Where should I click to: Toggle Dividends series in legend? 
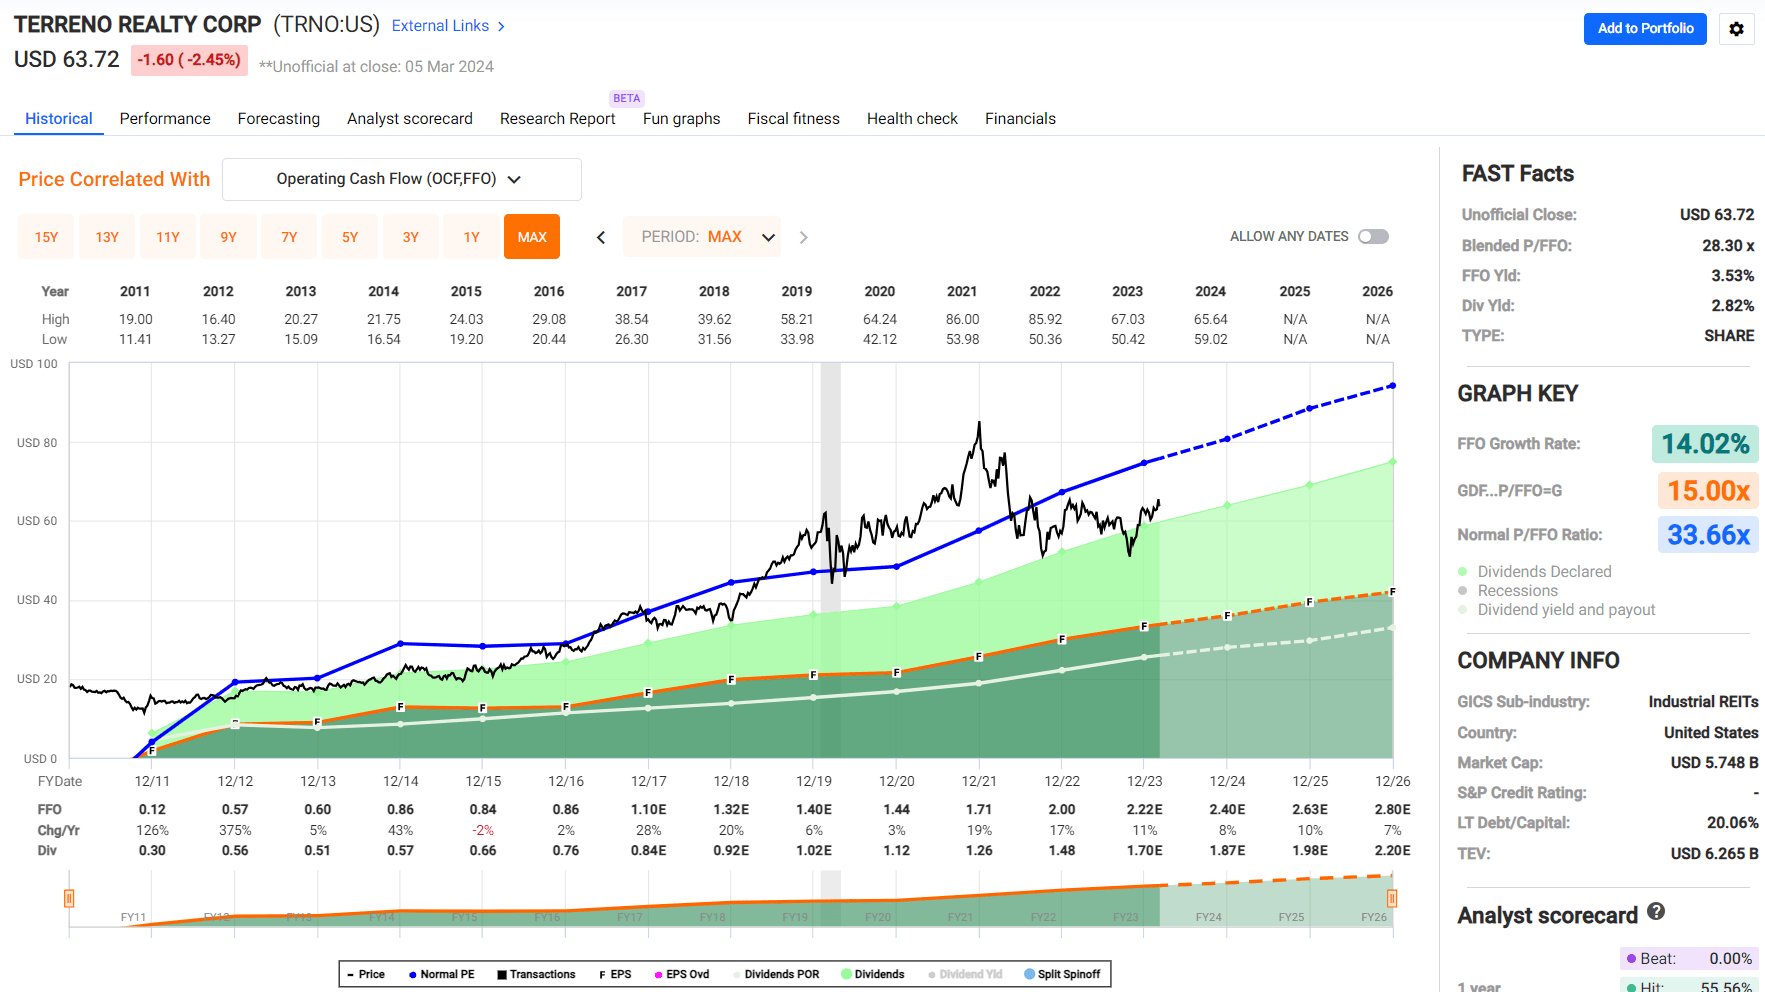pyautogui.click(x=873, y=974)
